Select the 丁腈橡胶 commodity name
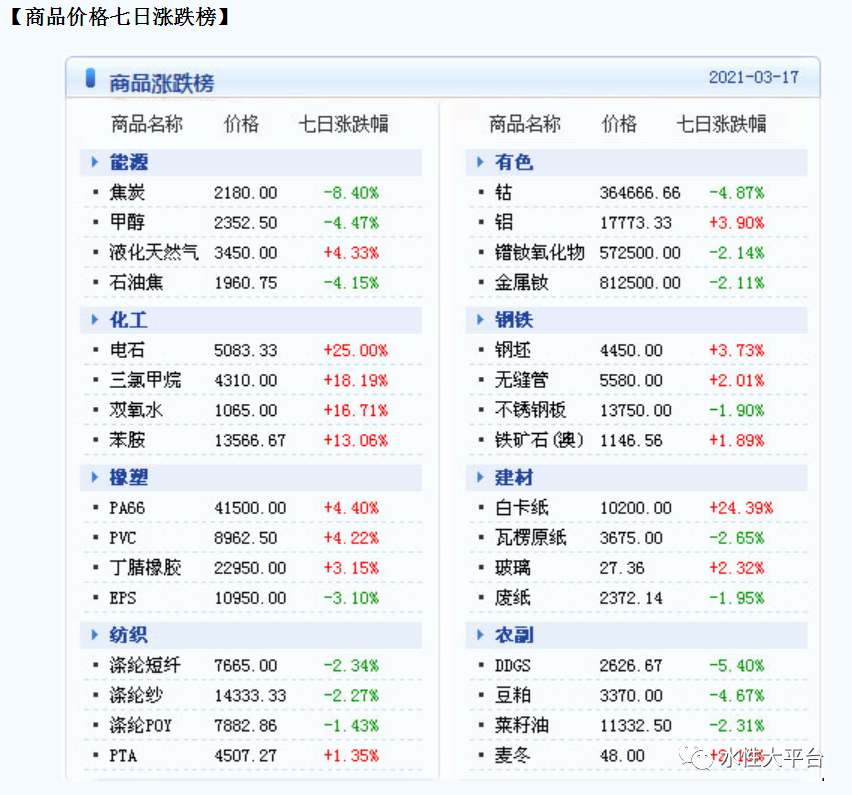This screenshot has width=852, height=795. click(x=145, y=567)
